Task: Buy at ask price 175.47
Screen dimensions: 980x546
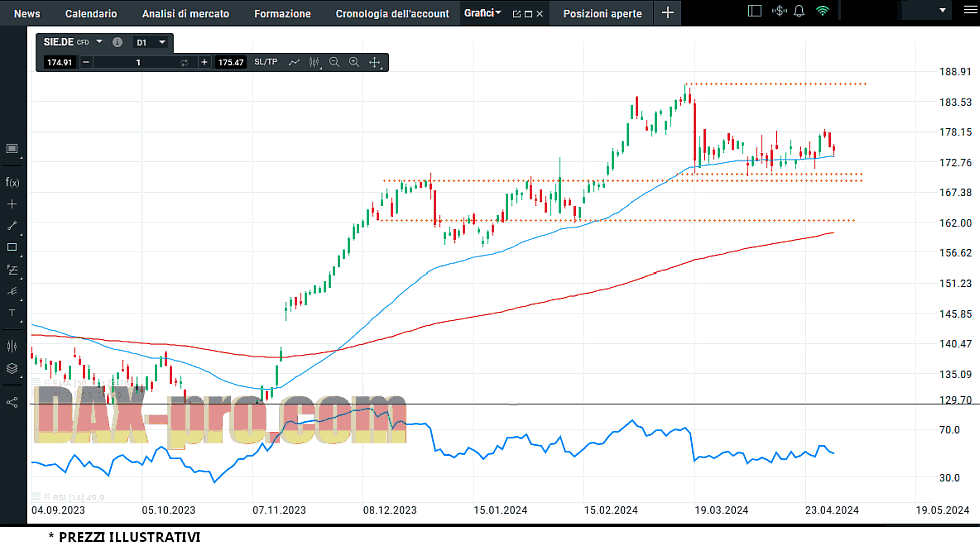Action: pos(231,62)
